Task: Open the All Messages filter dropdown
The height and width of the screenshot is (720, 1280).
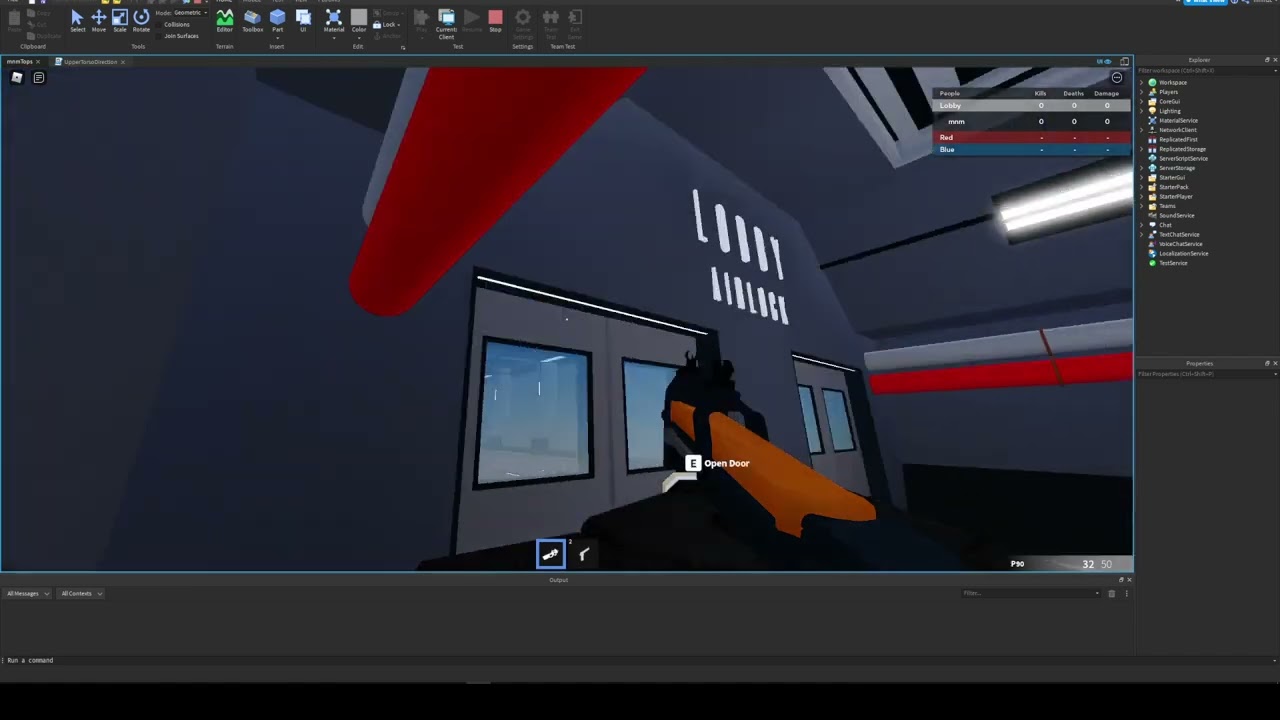Action: 27,593
